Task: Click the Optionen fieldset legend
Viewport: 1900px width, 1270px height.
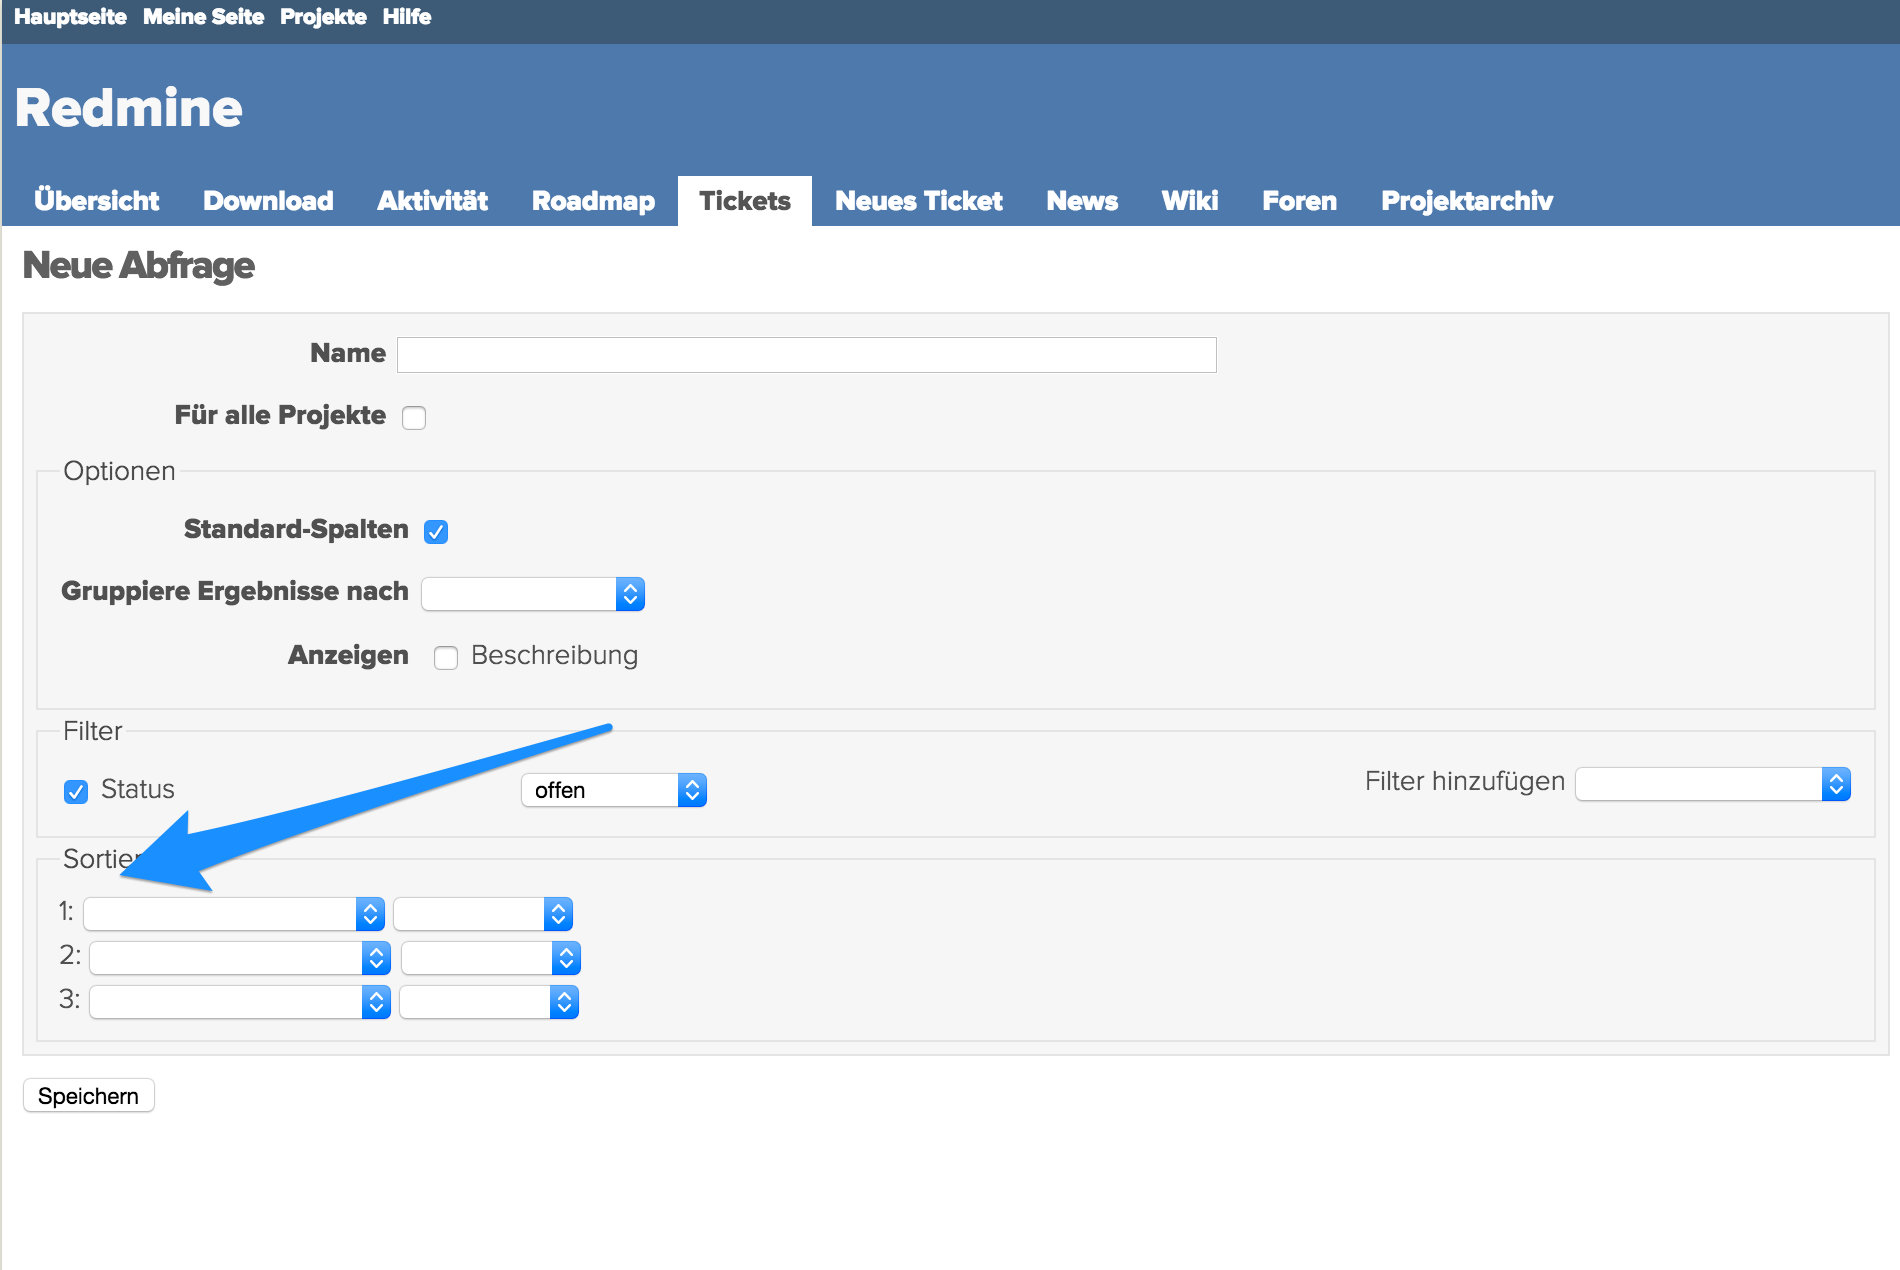Action: point(119,471)
